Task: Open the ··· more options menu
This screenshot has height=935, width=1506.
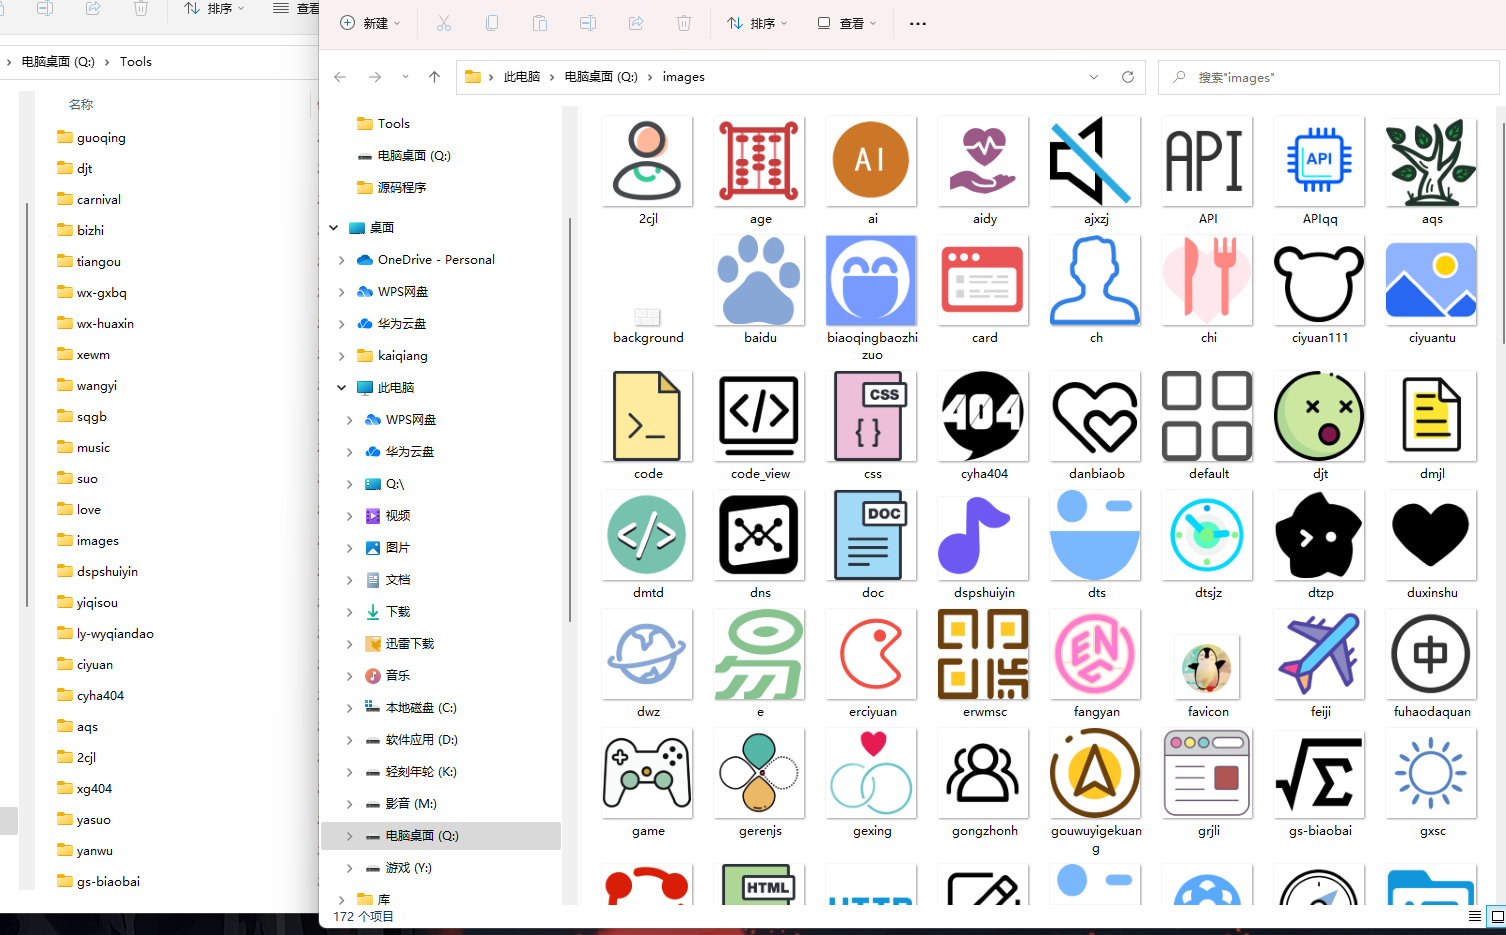Action: click(x=917, y=22)
